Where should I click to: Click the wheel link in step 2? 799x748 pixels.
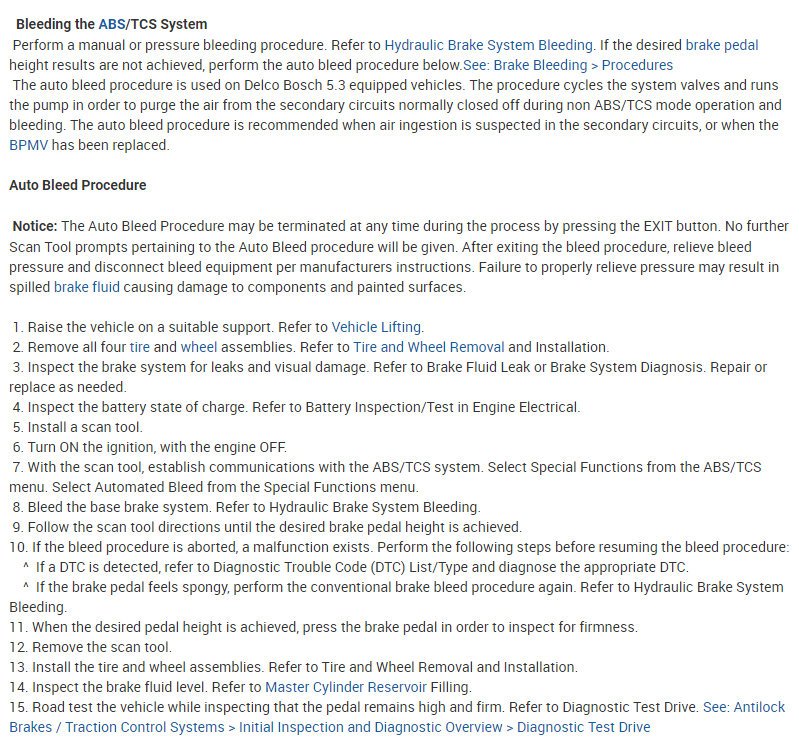pos(199,347)
